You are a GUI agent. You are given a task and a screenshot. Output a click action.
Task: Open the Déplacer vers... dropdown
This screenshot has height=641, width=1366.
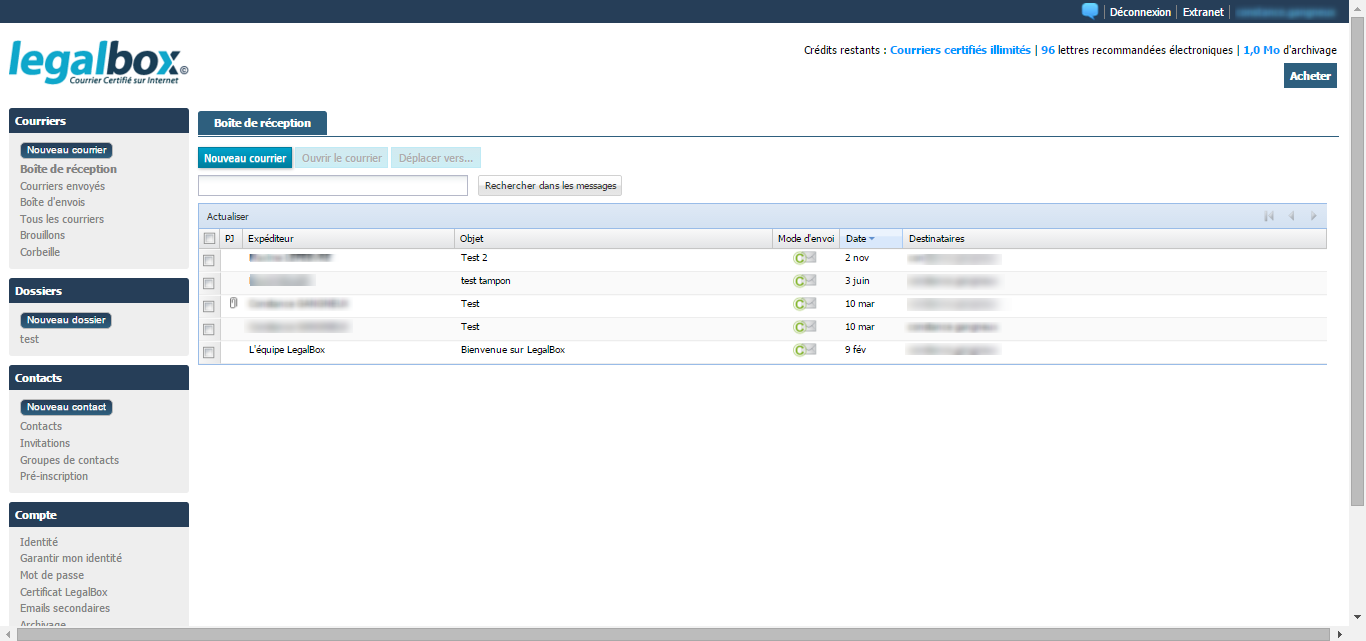[x=436, y=158]
